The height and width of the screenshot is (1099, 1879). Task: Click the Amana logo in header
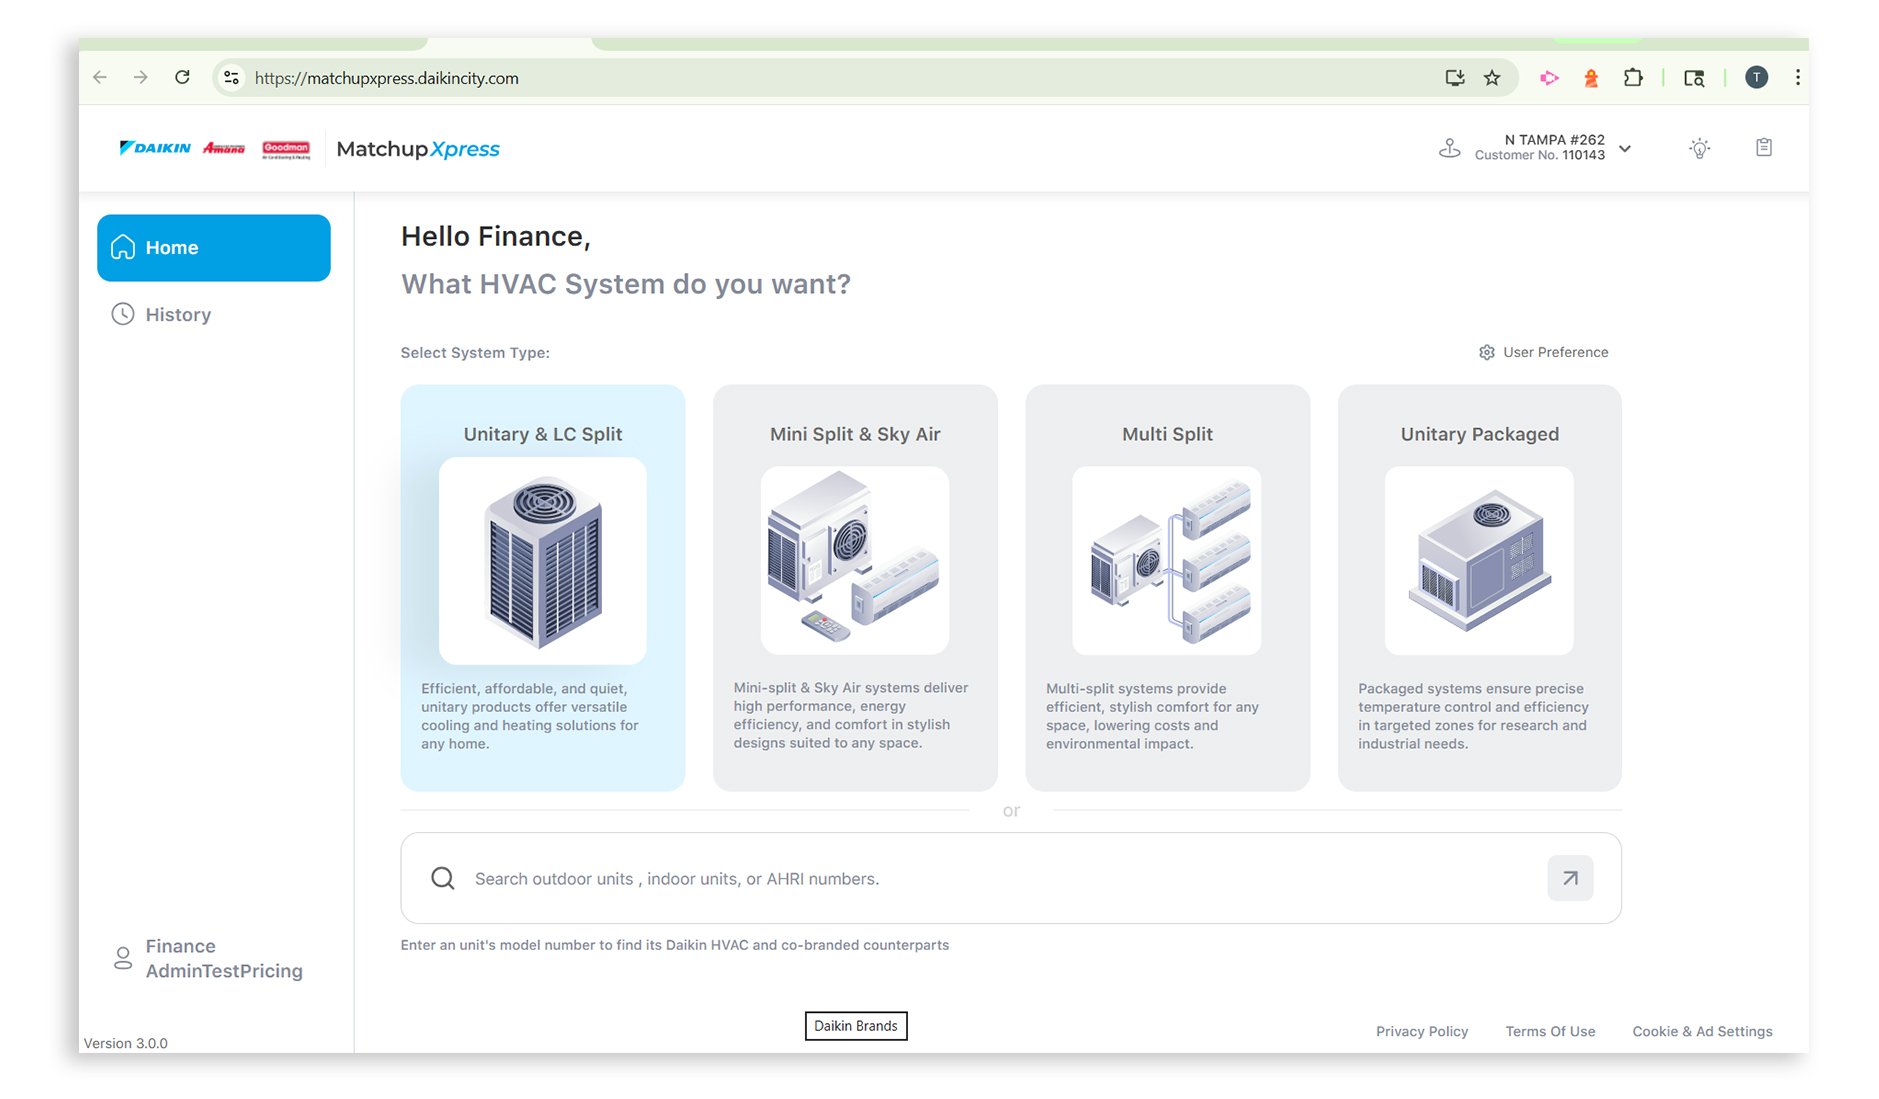tap(224, 148)
